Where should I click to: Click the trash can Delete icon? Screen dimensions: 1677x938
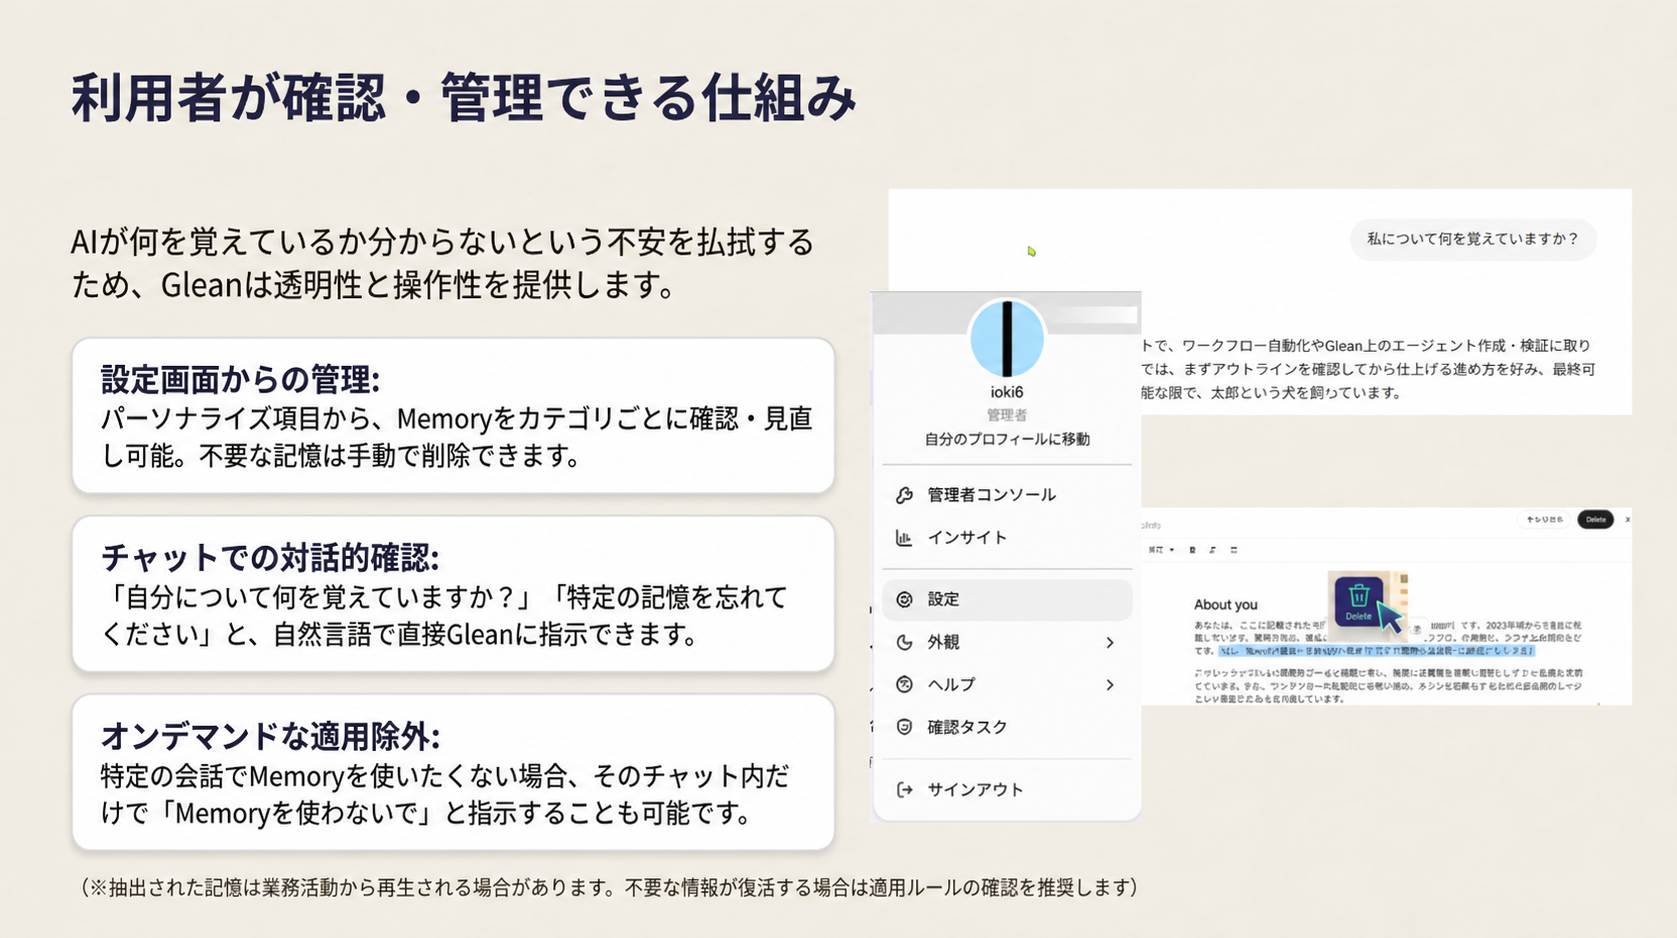point(1358,601)
